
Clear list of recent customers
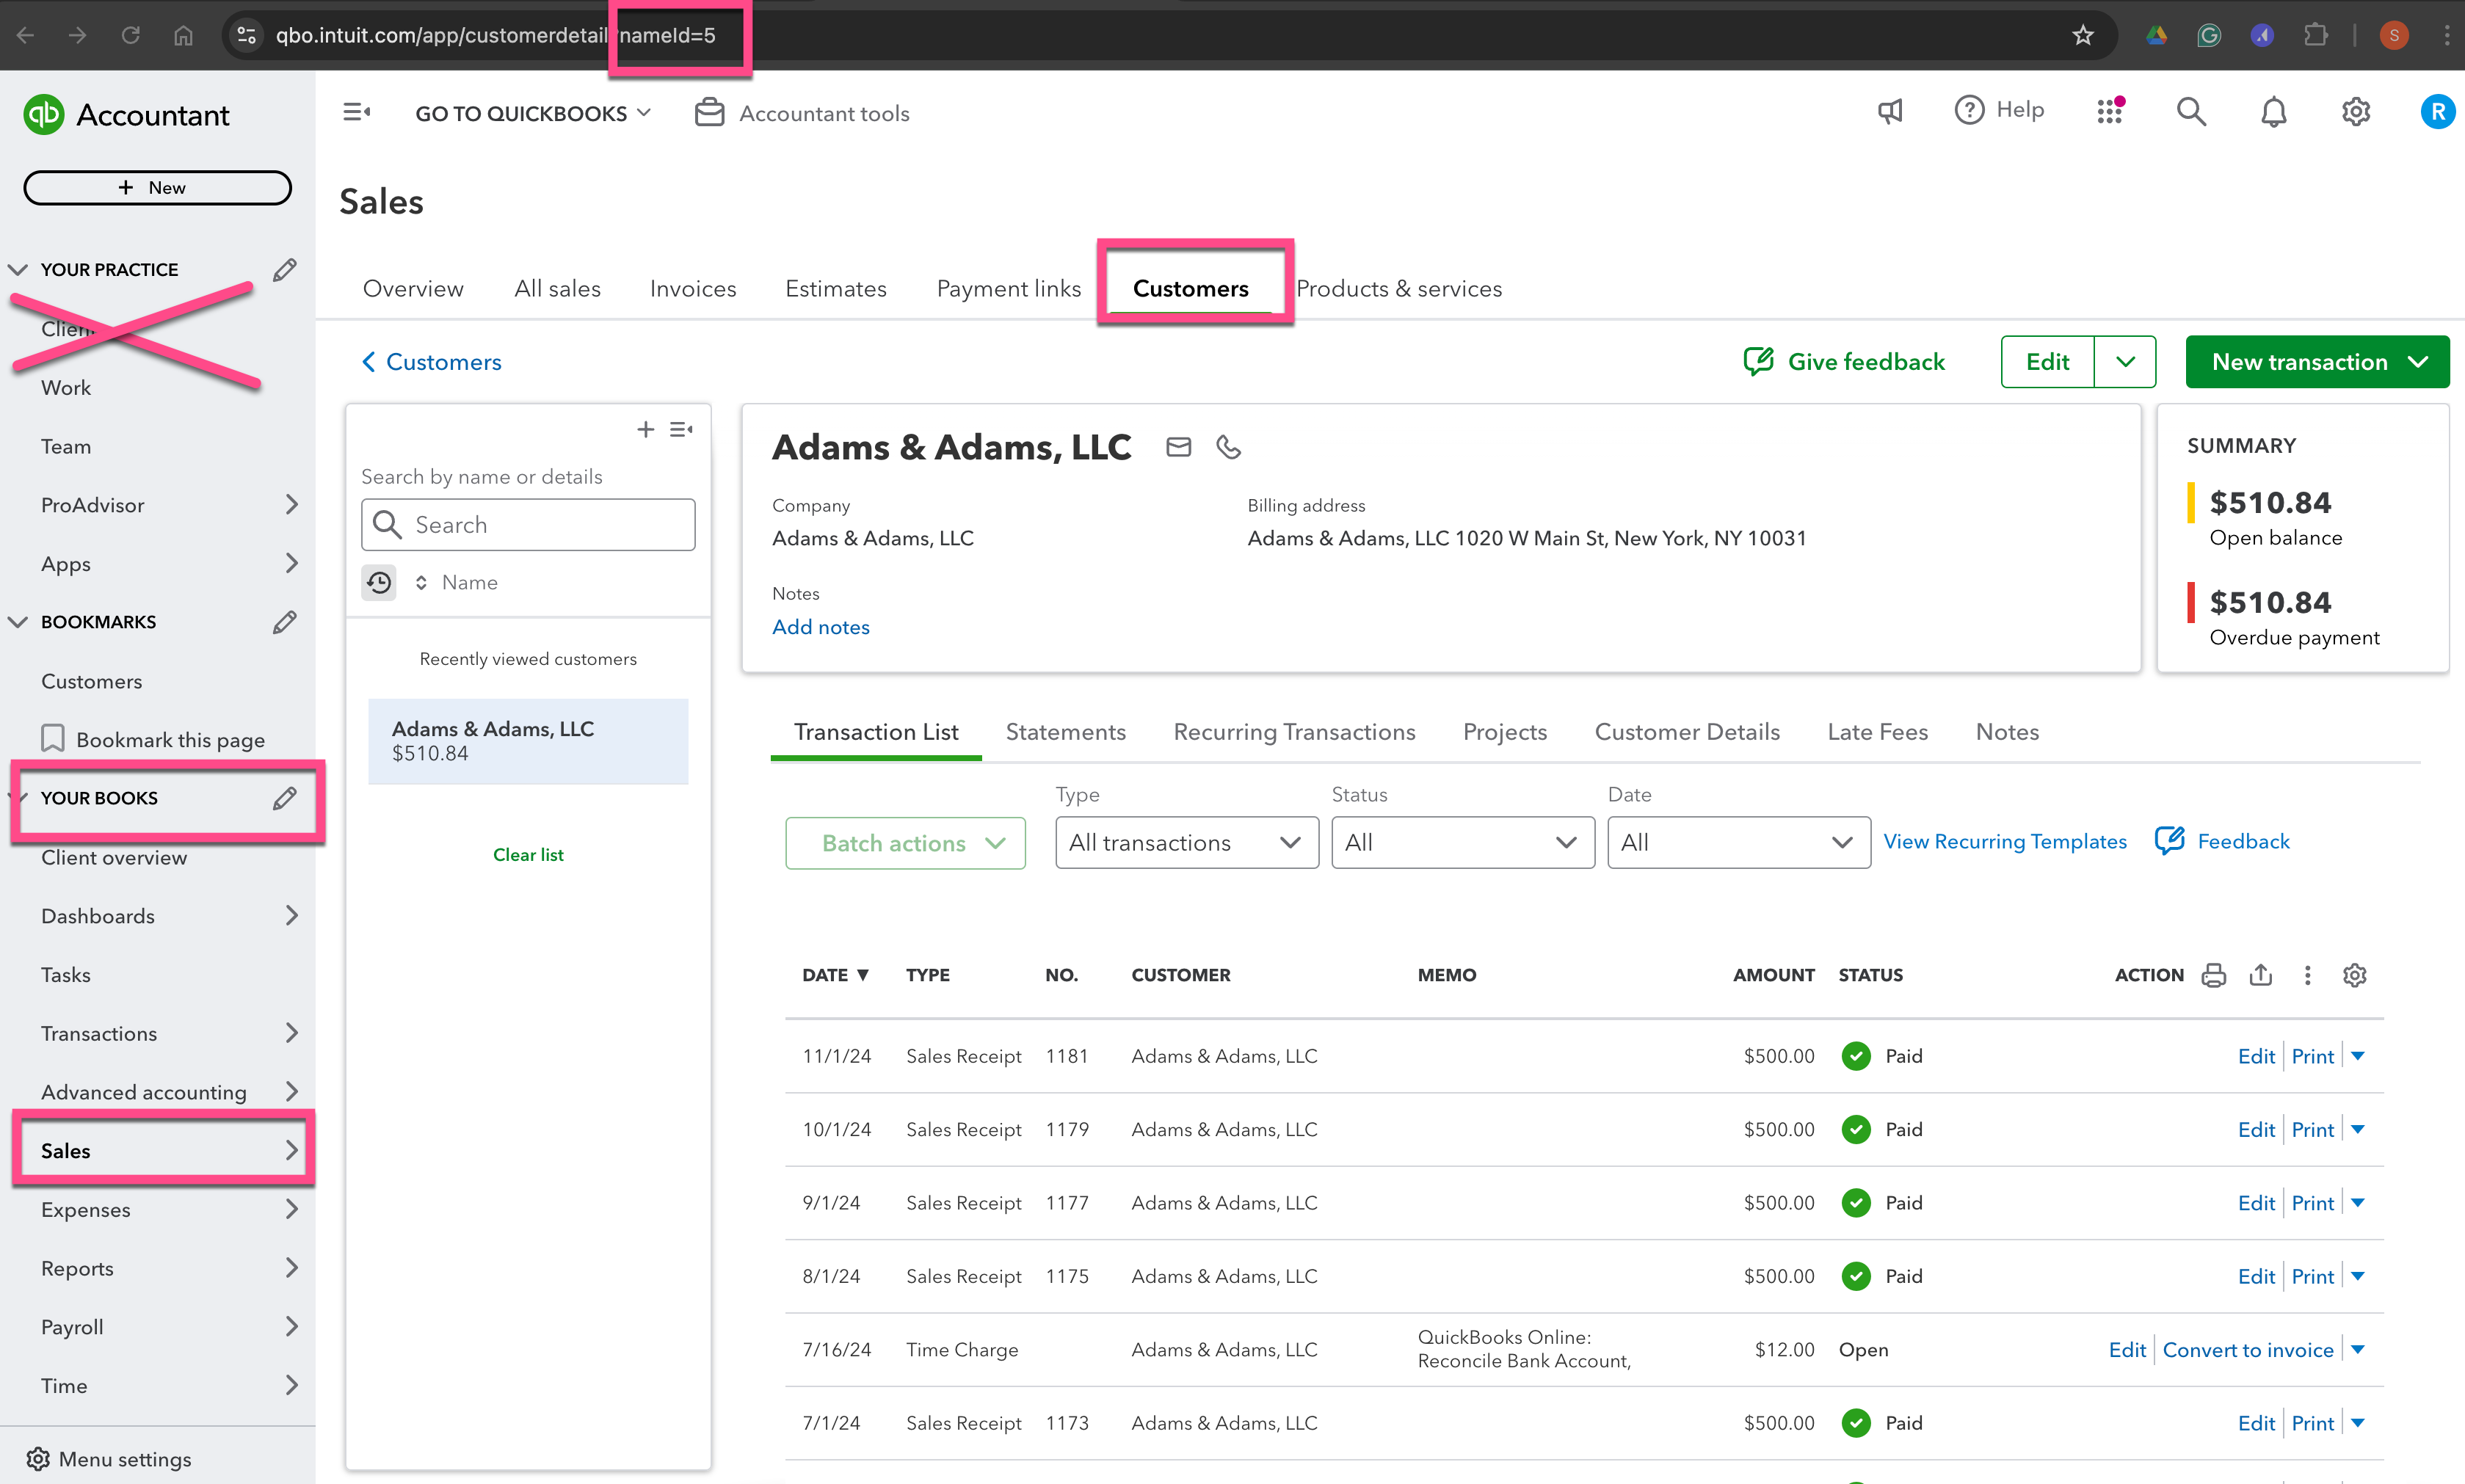point(528,855)
